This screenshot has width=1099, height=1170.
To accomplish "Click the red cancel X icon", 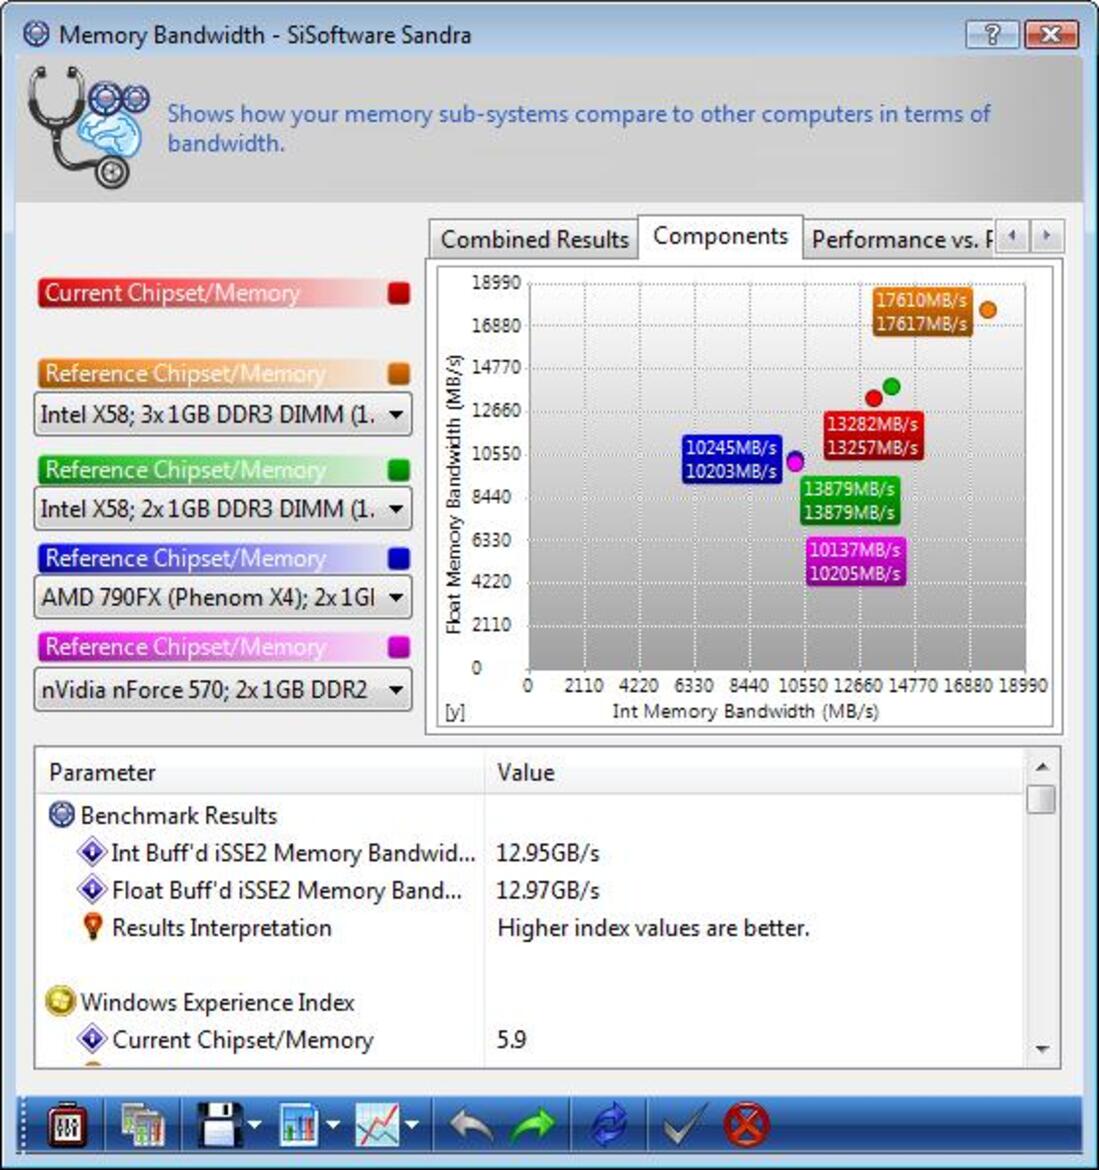I will tap(747, 1124).
